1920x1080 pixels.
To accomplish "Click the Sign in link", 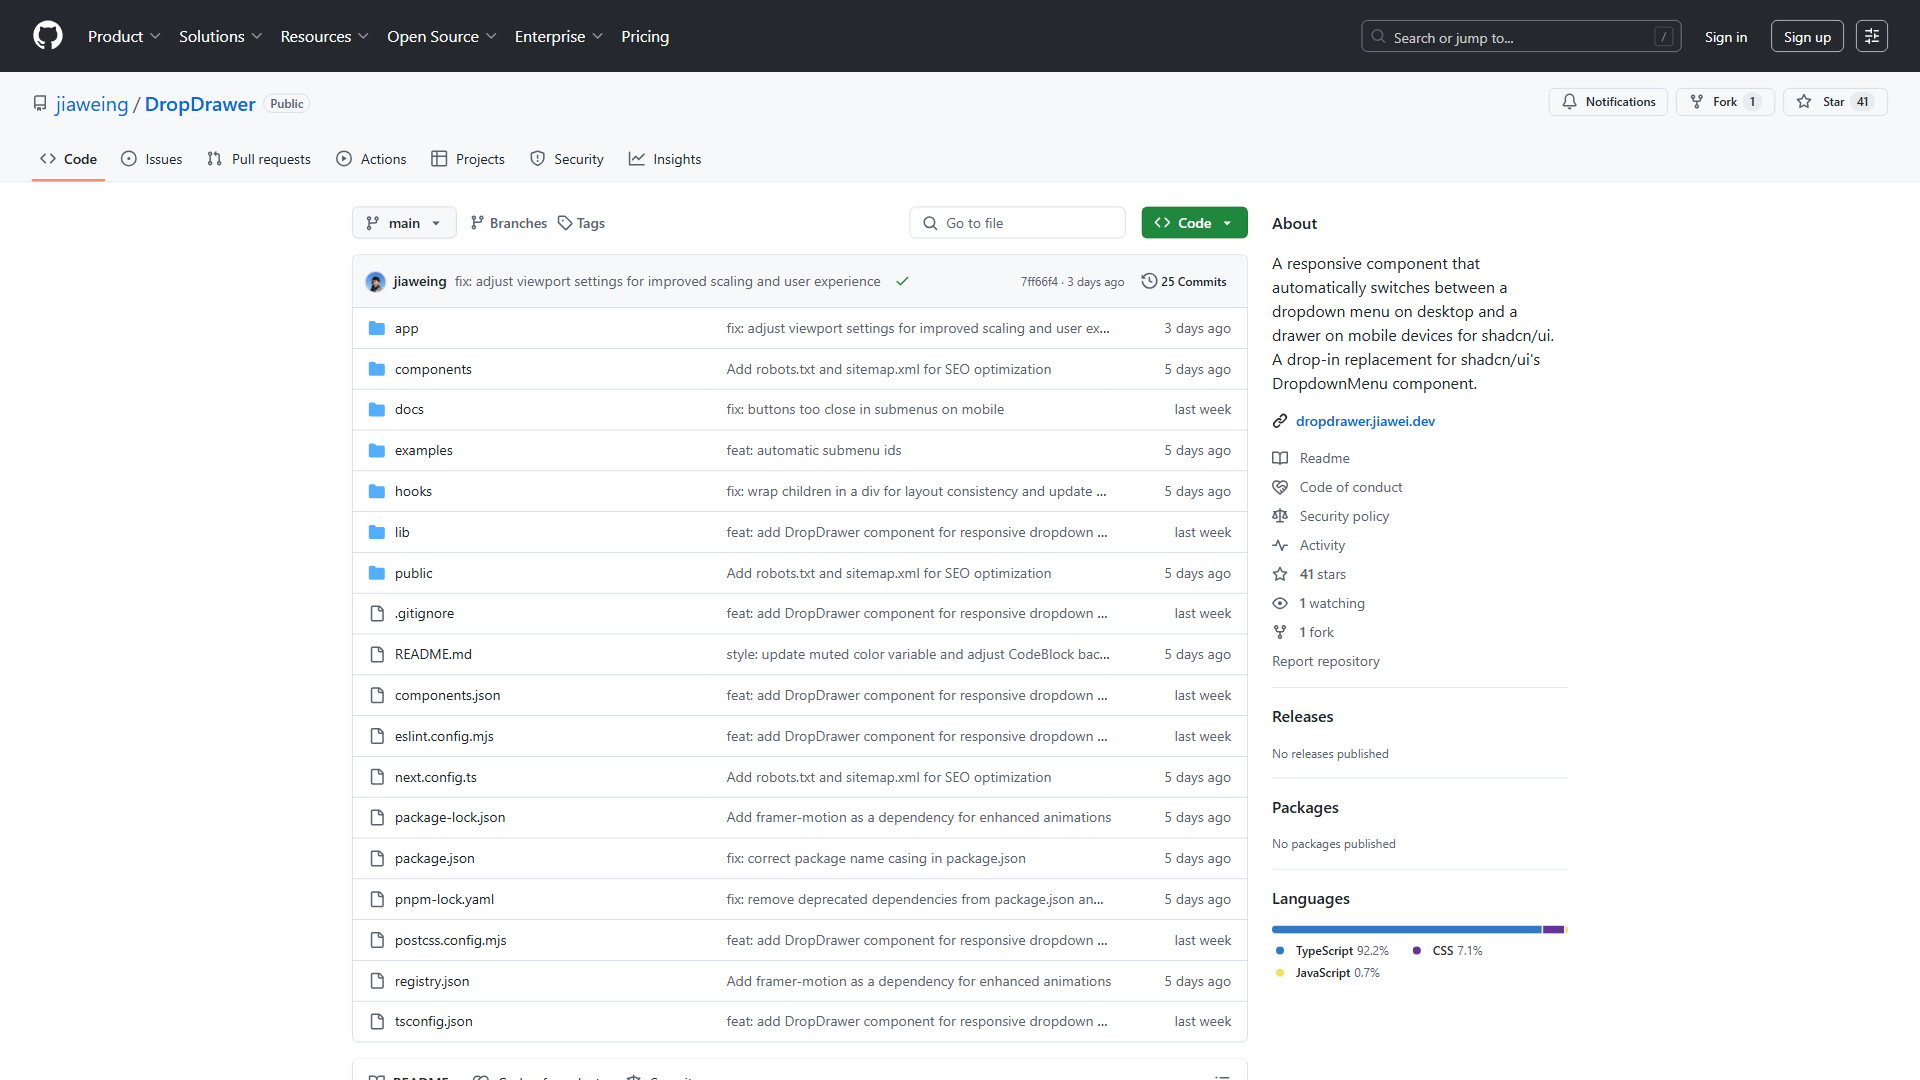I will (1726, 37).
